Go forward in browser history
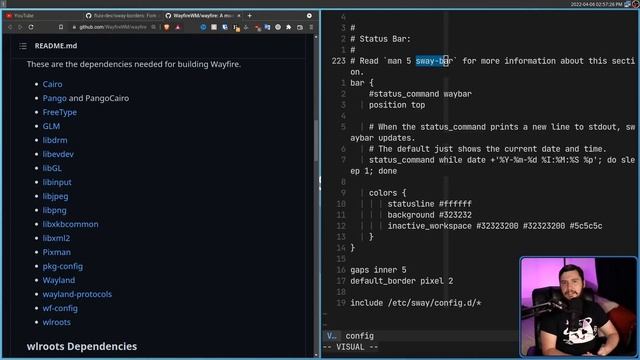Viewport: 640px width, 360px height. click(x=20, y=27)
